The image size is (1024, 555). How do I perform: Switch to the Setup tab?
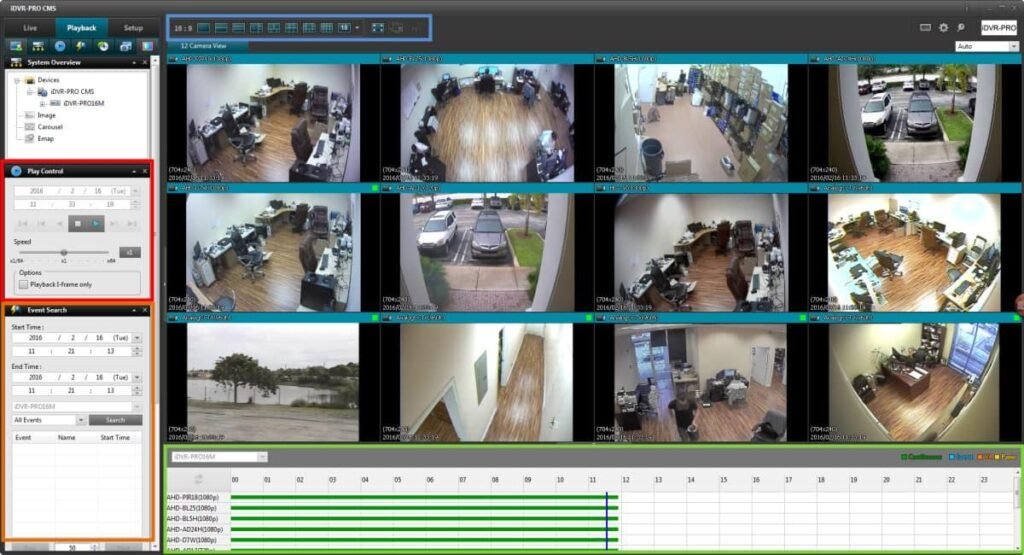coord(133,28)
